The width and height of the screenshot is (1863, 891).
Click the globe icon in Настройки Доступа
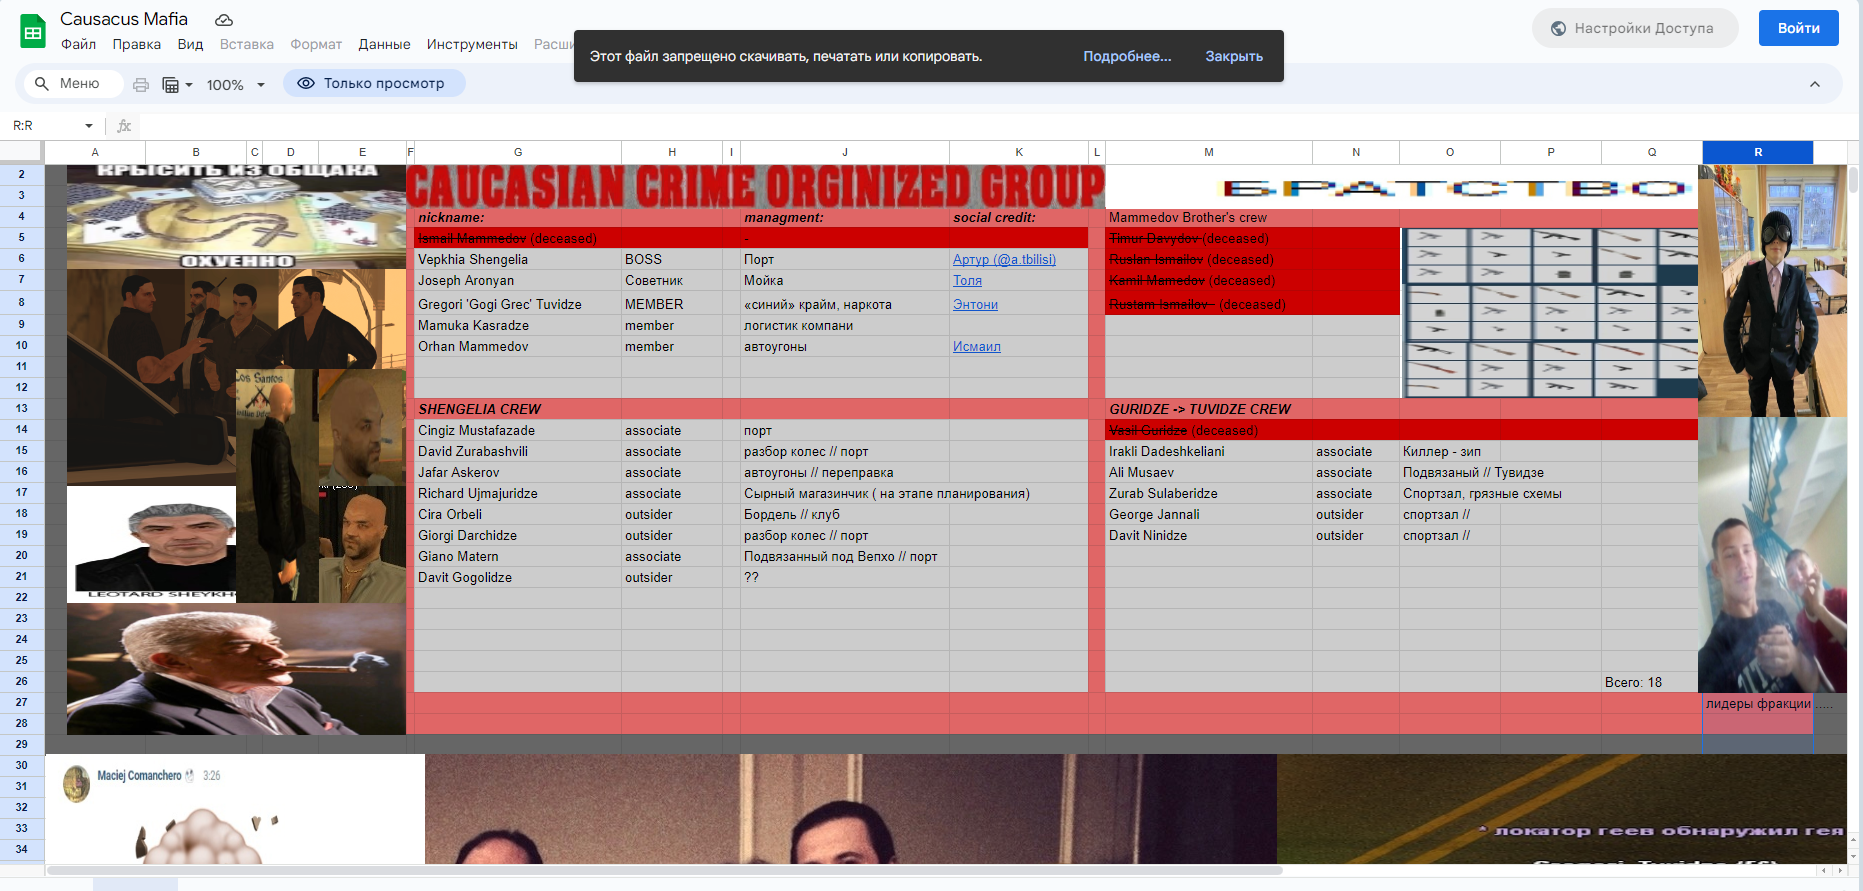click(x=1558, y=28)
